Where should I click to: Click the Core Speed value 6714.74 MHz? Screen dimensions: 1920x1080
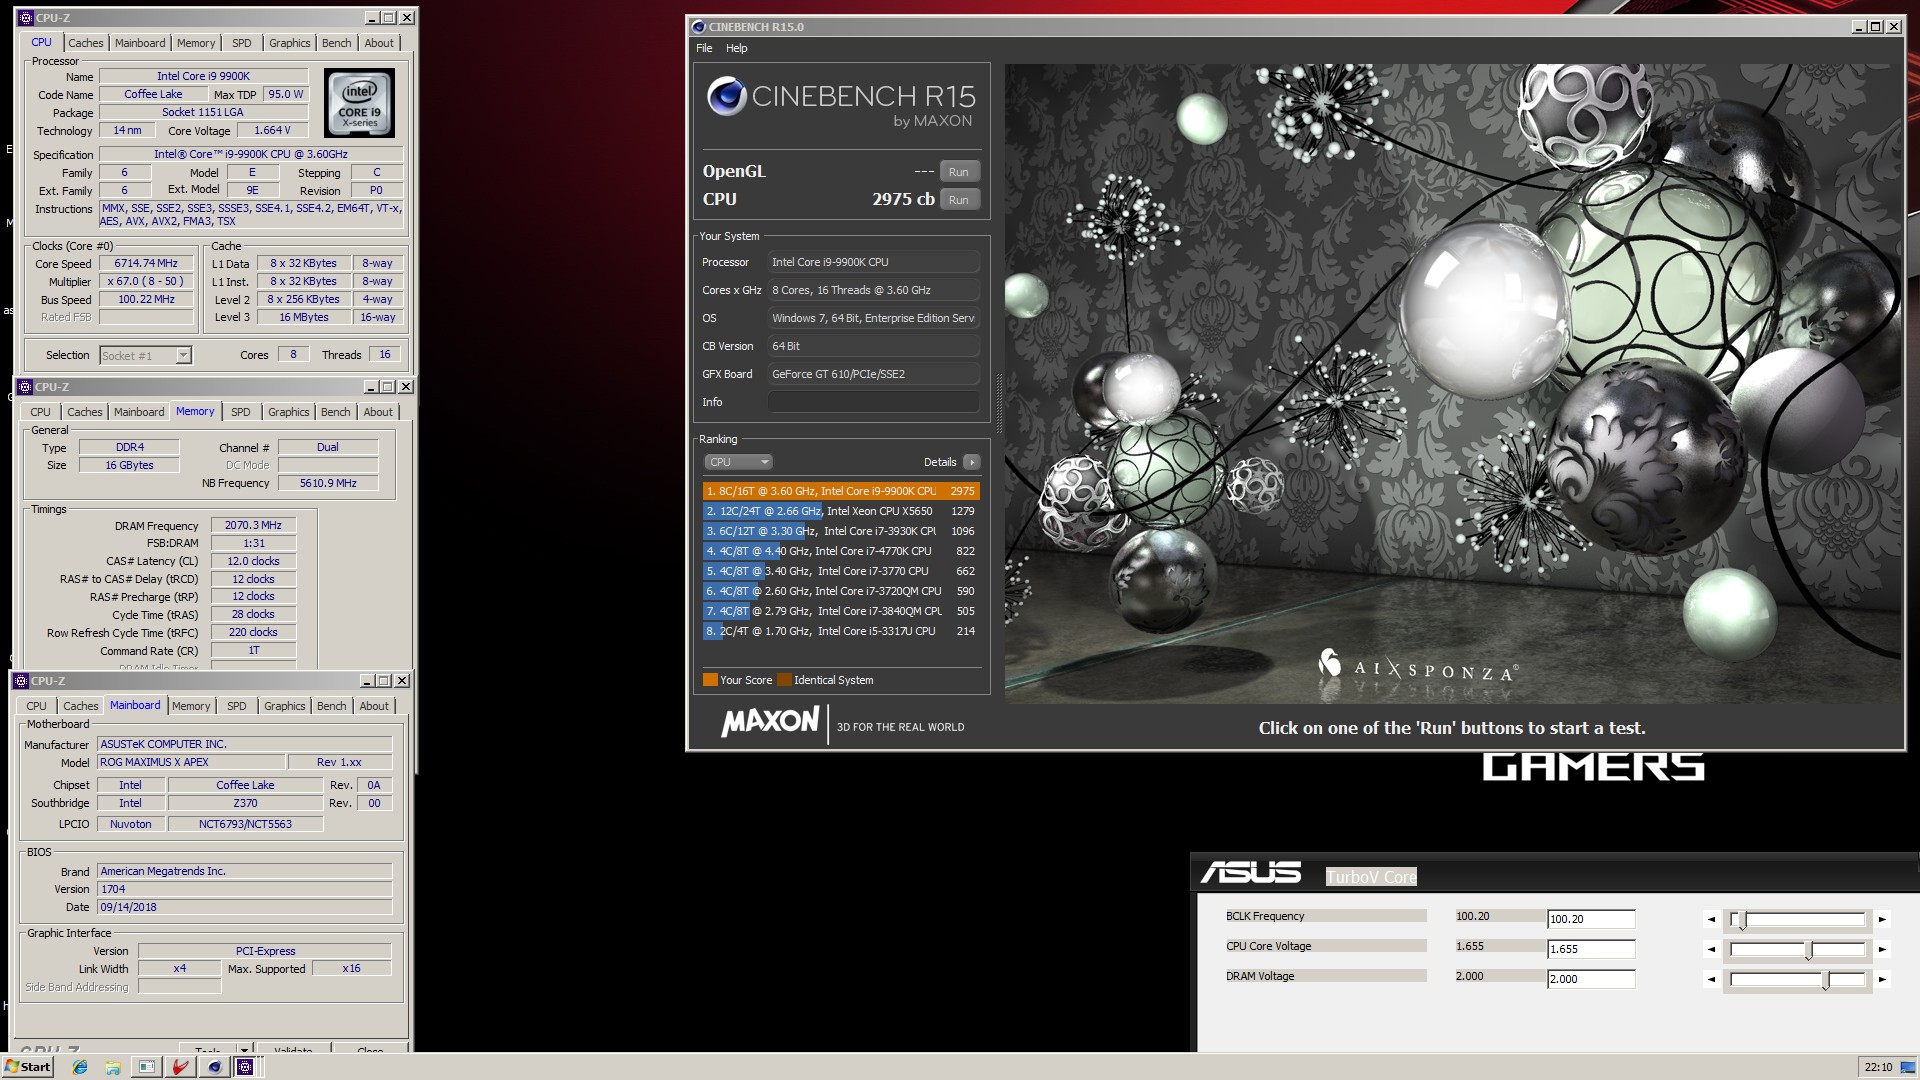click(x=146, y=264)
